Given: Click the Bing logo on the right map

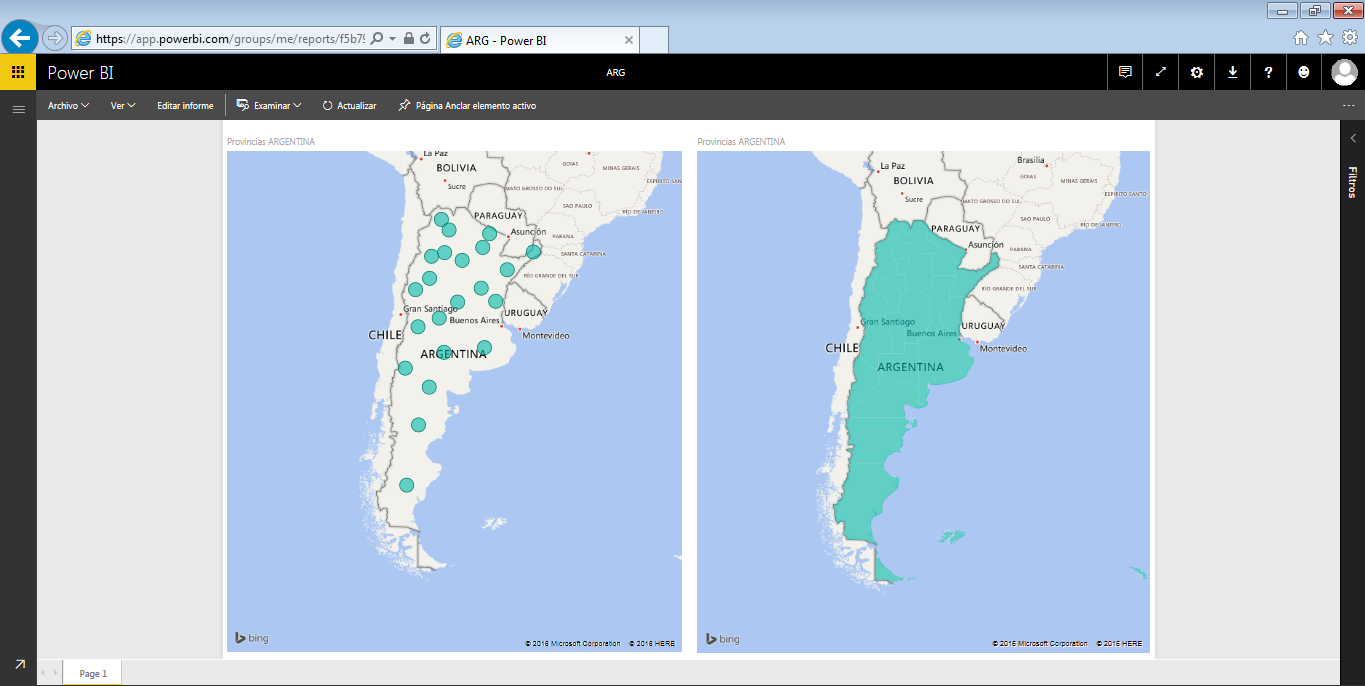Looking at the screenshot, I should [x=722, y=638].
